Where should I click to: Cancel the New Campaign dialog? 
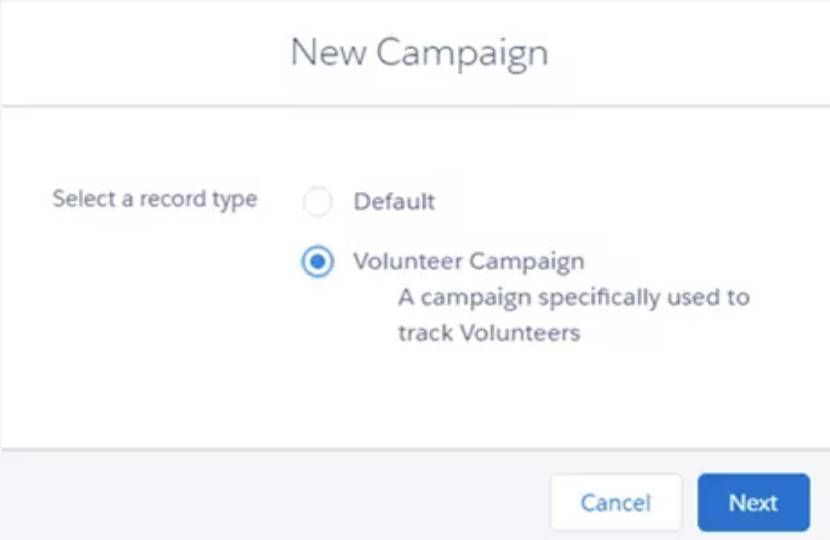616,502
